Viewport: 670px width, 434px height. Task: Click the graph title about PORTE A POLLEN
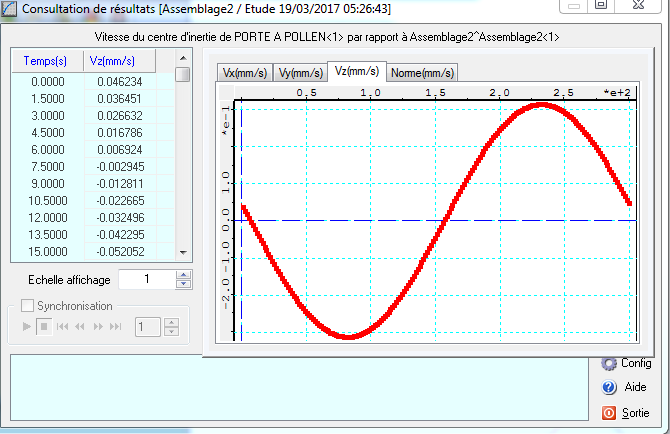pos(327,37)
